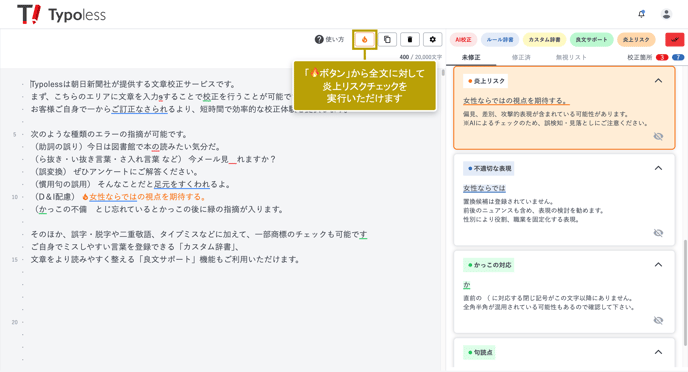The image size is (688, 372).
Task: Click the 不適切な表現 card label
Action: coord(489,168)
